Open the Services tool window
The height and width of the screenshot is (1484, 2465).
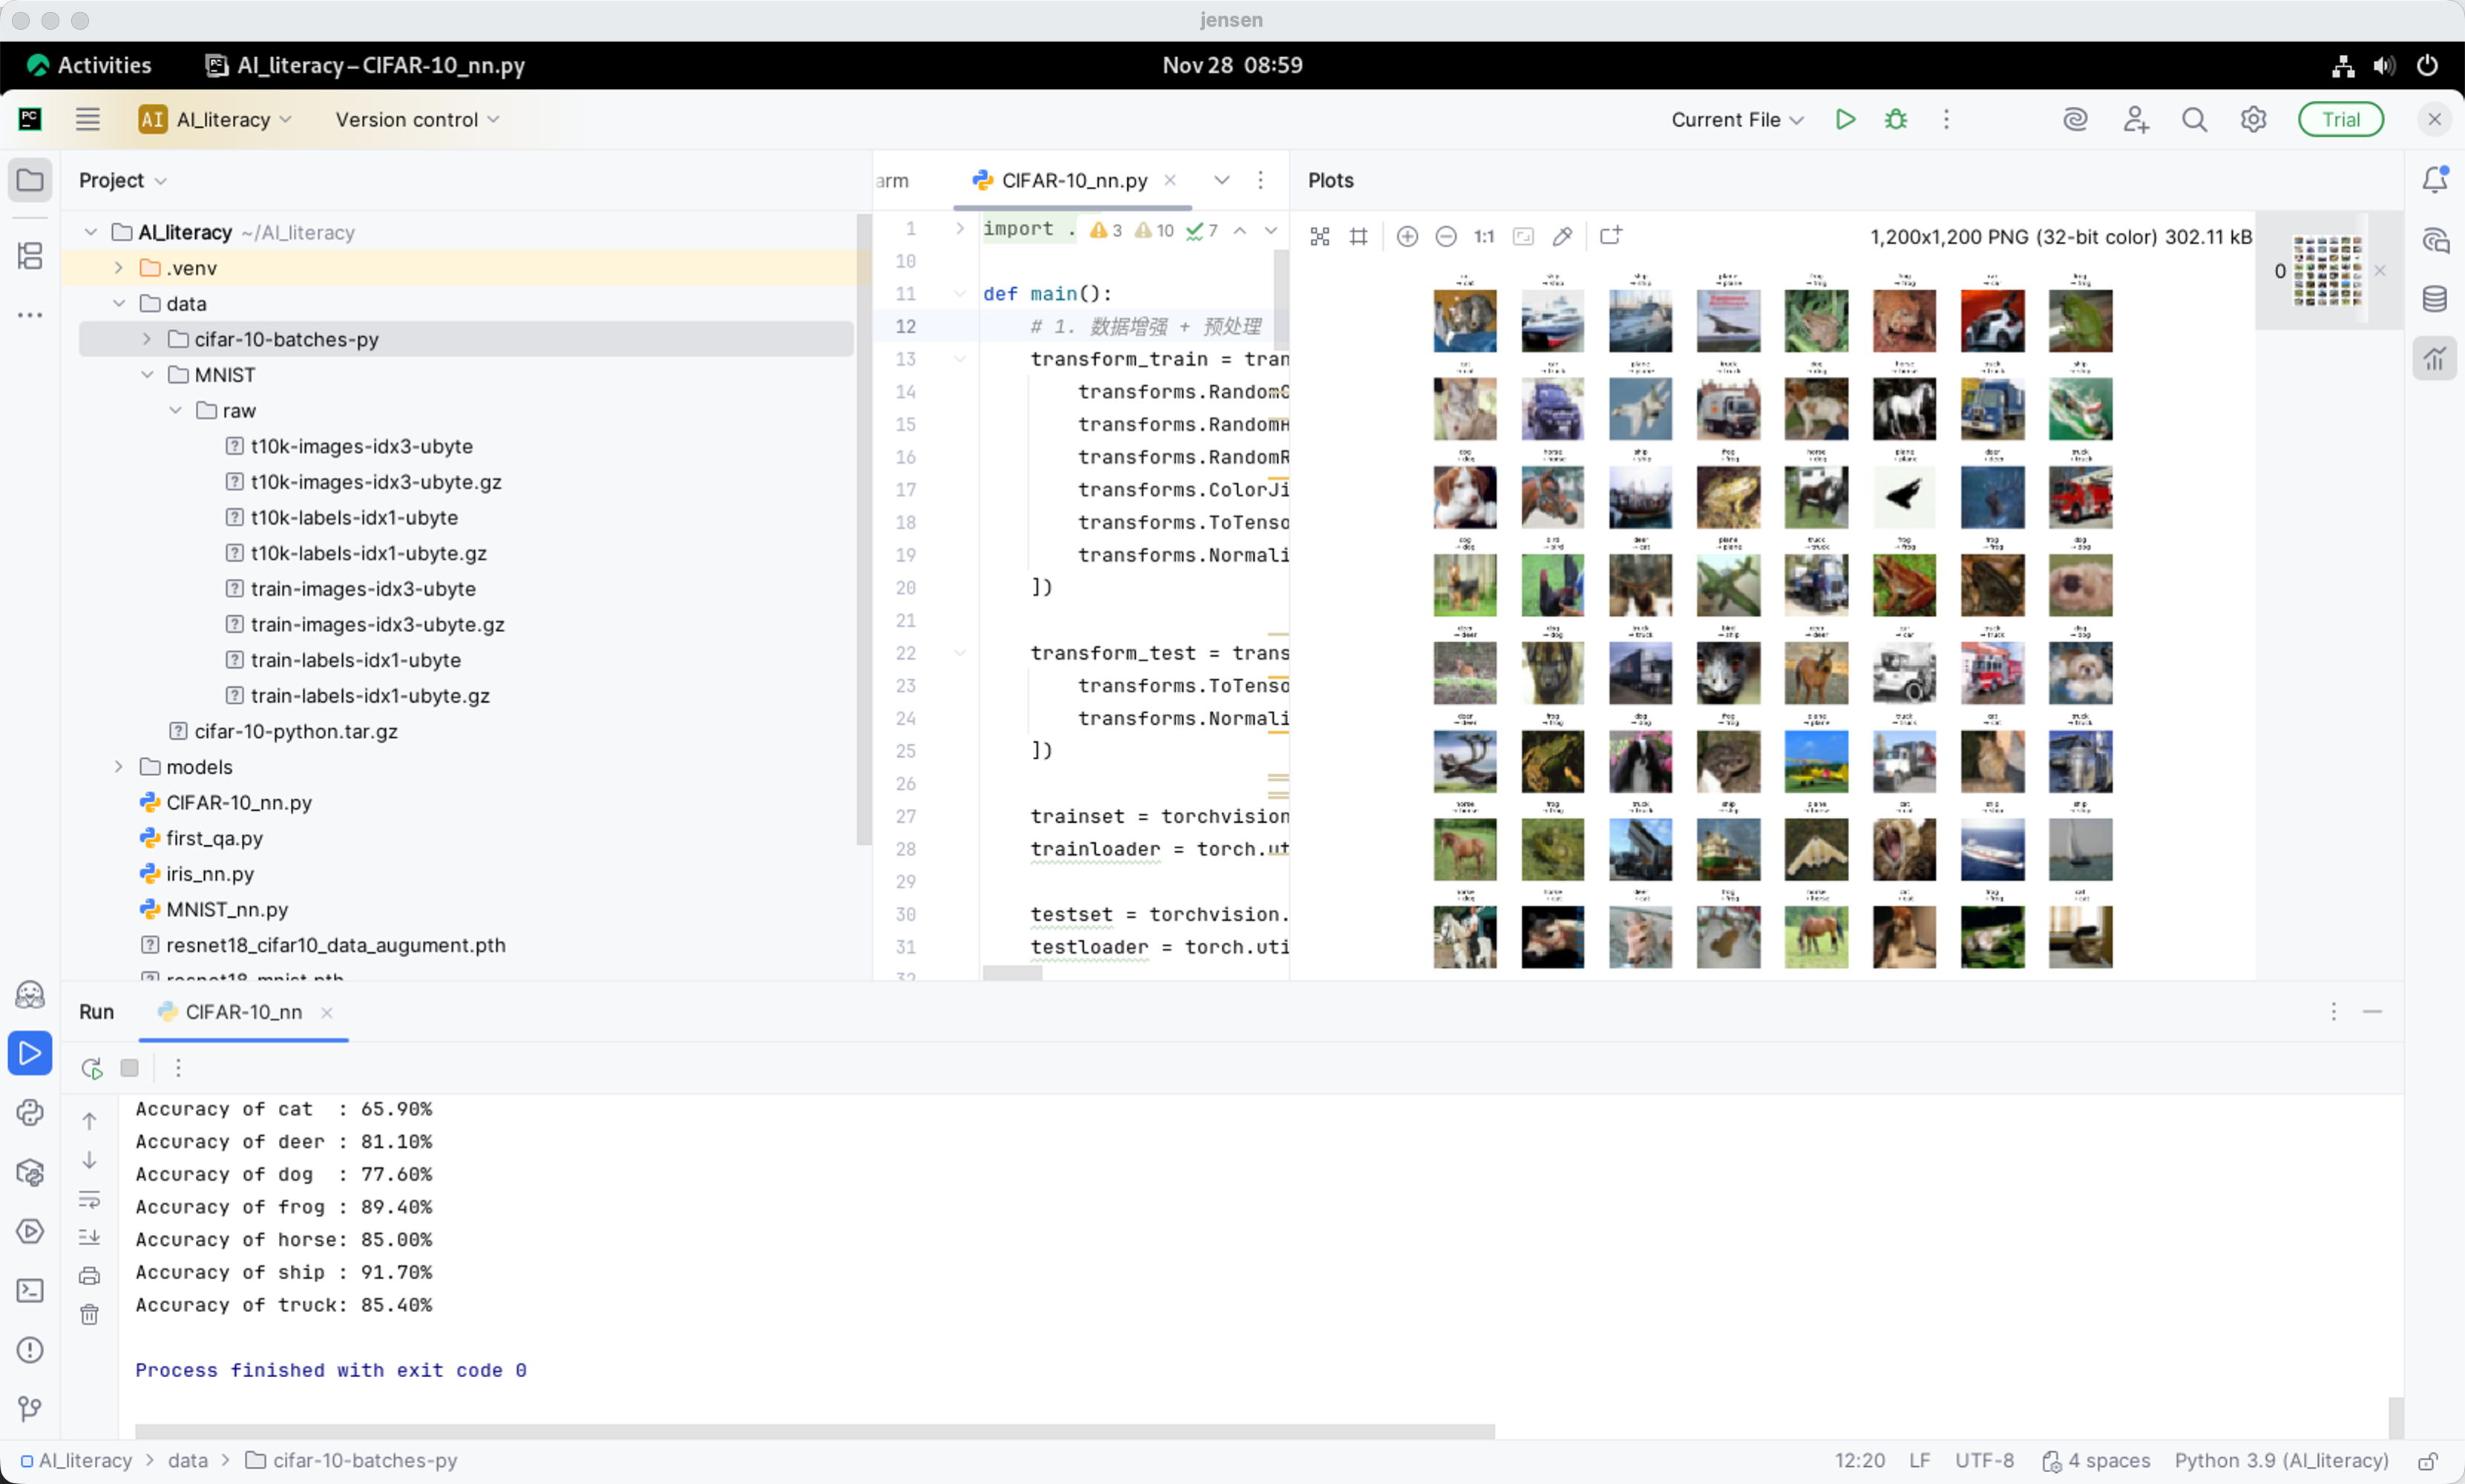point(30,1231)
